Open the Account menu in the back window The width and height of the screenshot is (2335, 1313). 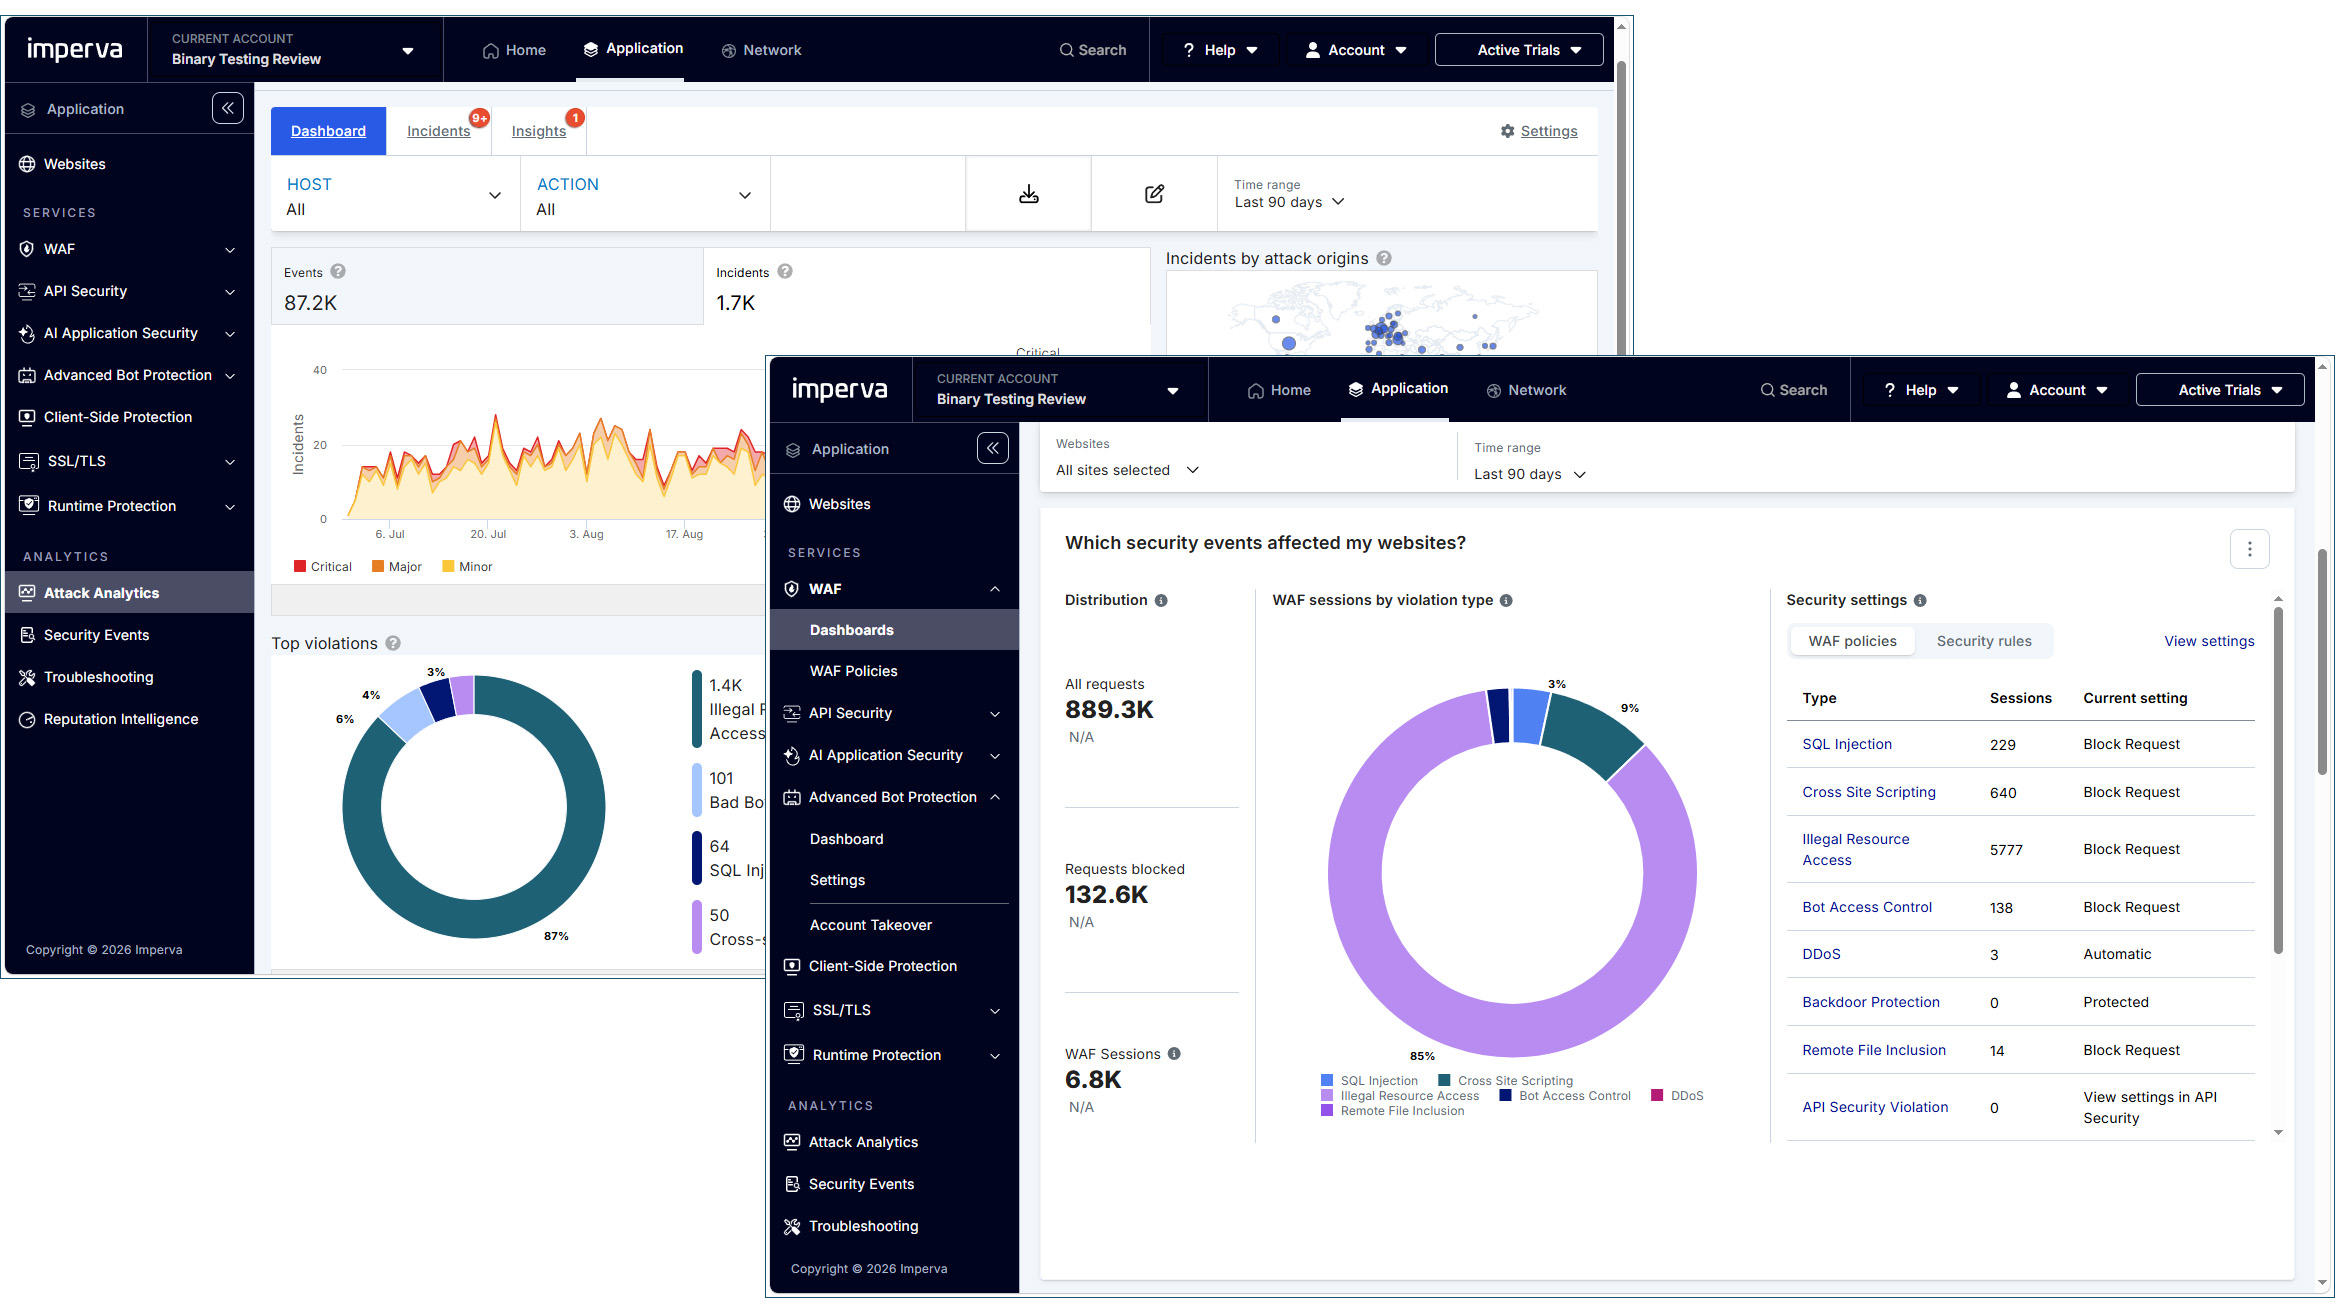coord(1356,50)
